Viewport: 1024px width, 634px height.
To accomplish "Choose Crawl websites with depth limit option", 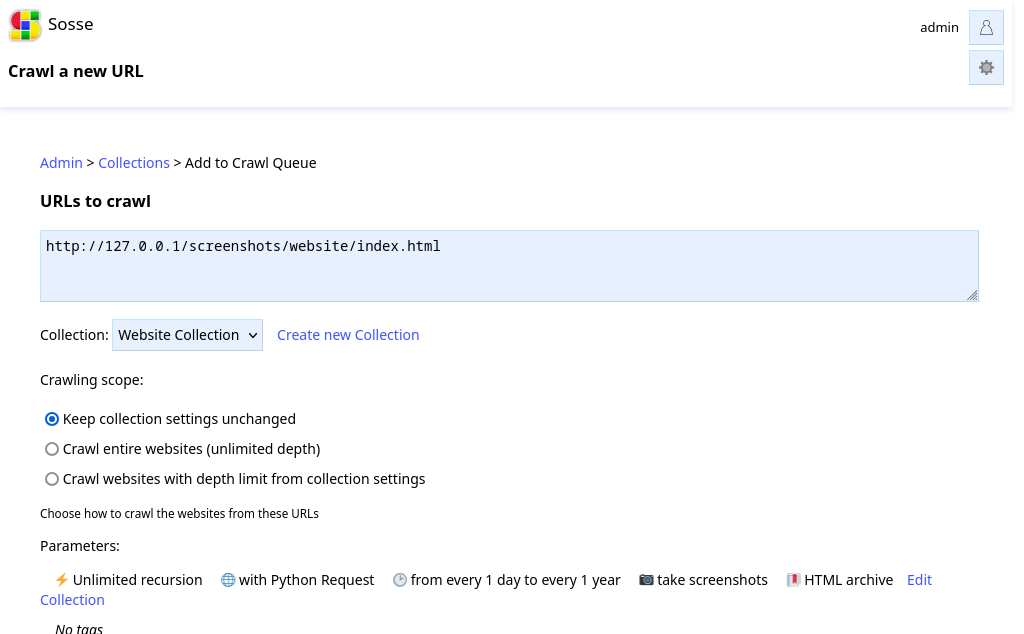I will (x=52, y=479).
